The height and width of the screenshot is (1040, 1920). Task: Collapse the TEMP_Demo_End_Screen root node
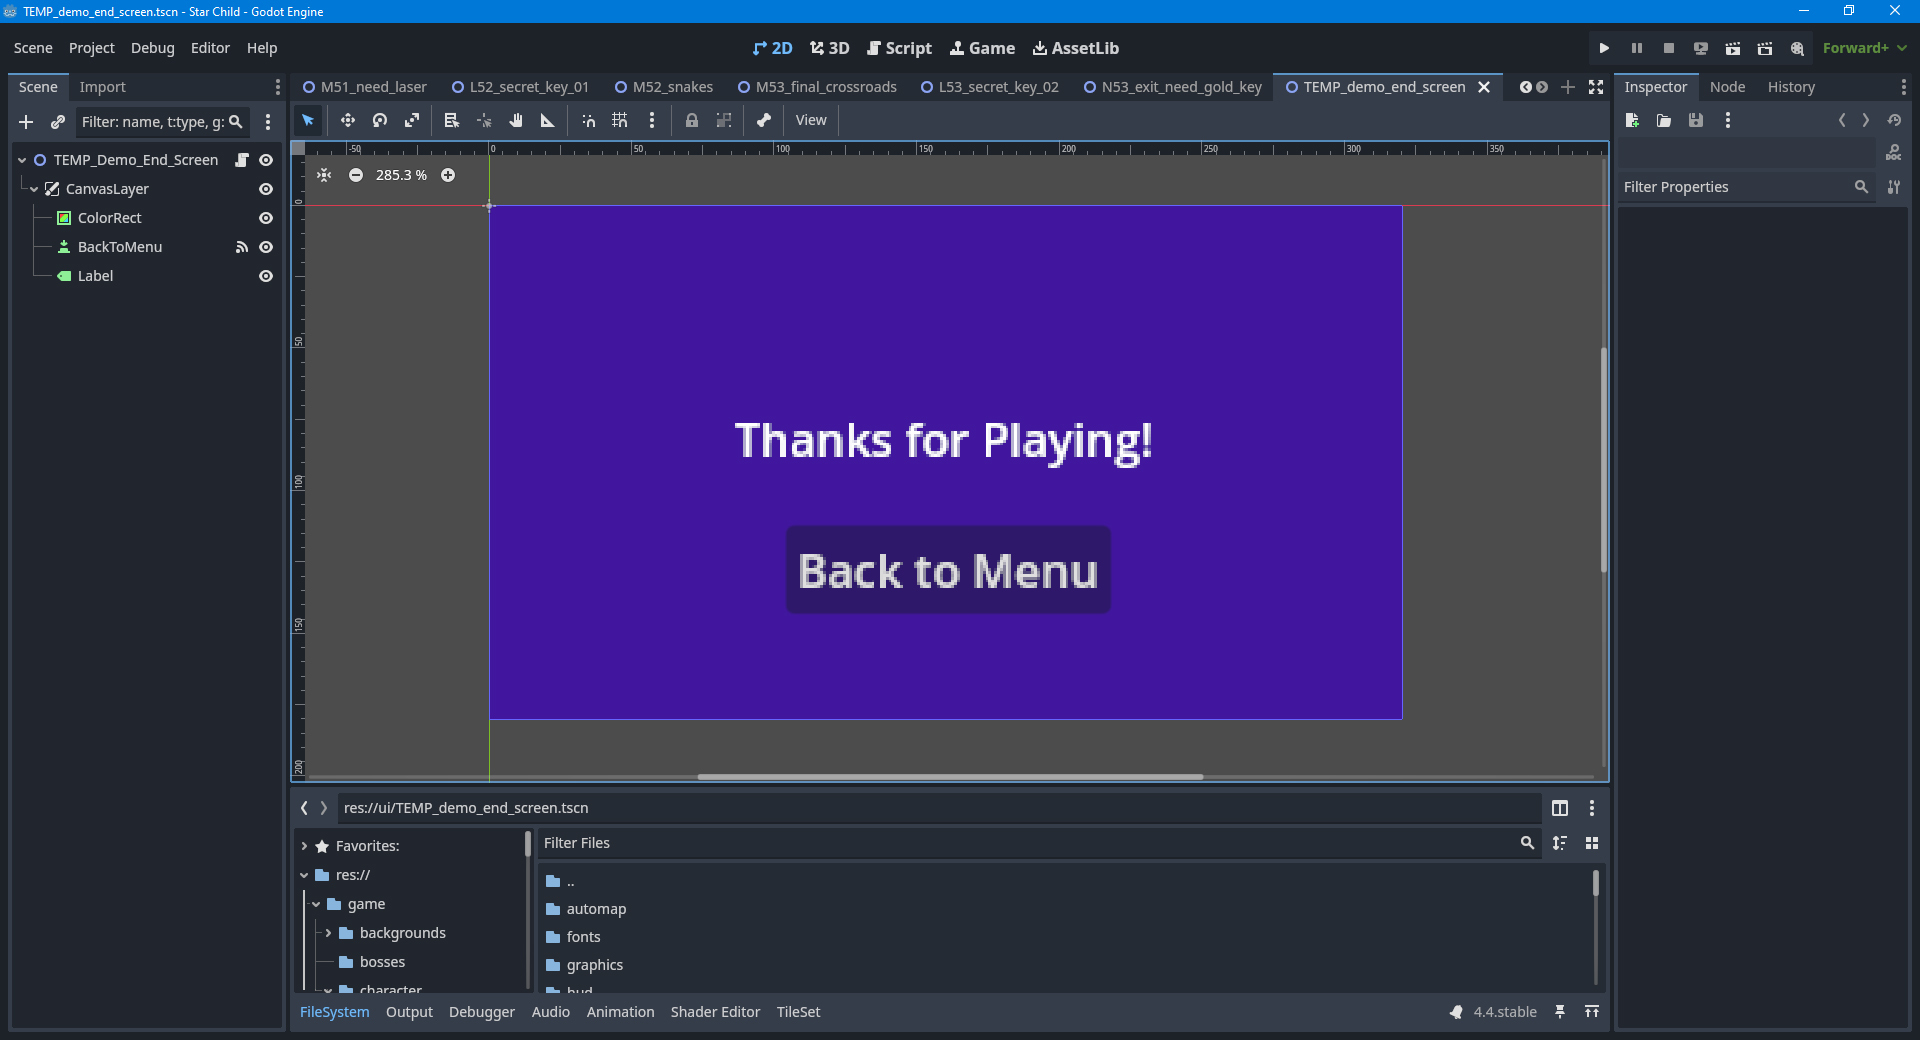click(22, 160)
